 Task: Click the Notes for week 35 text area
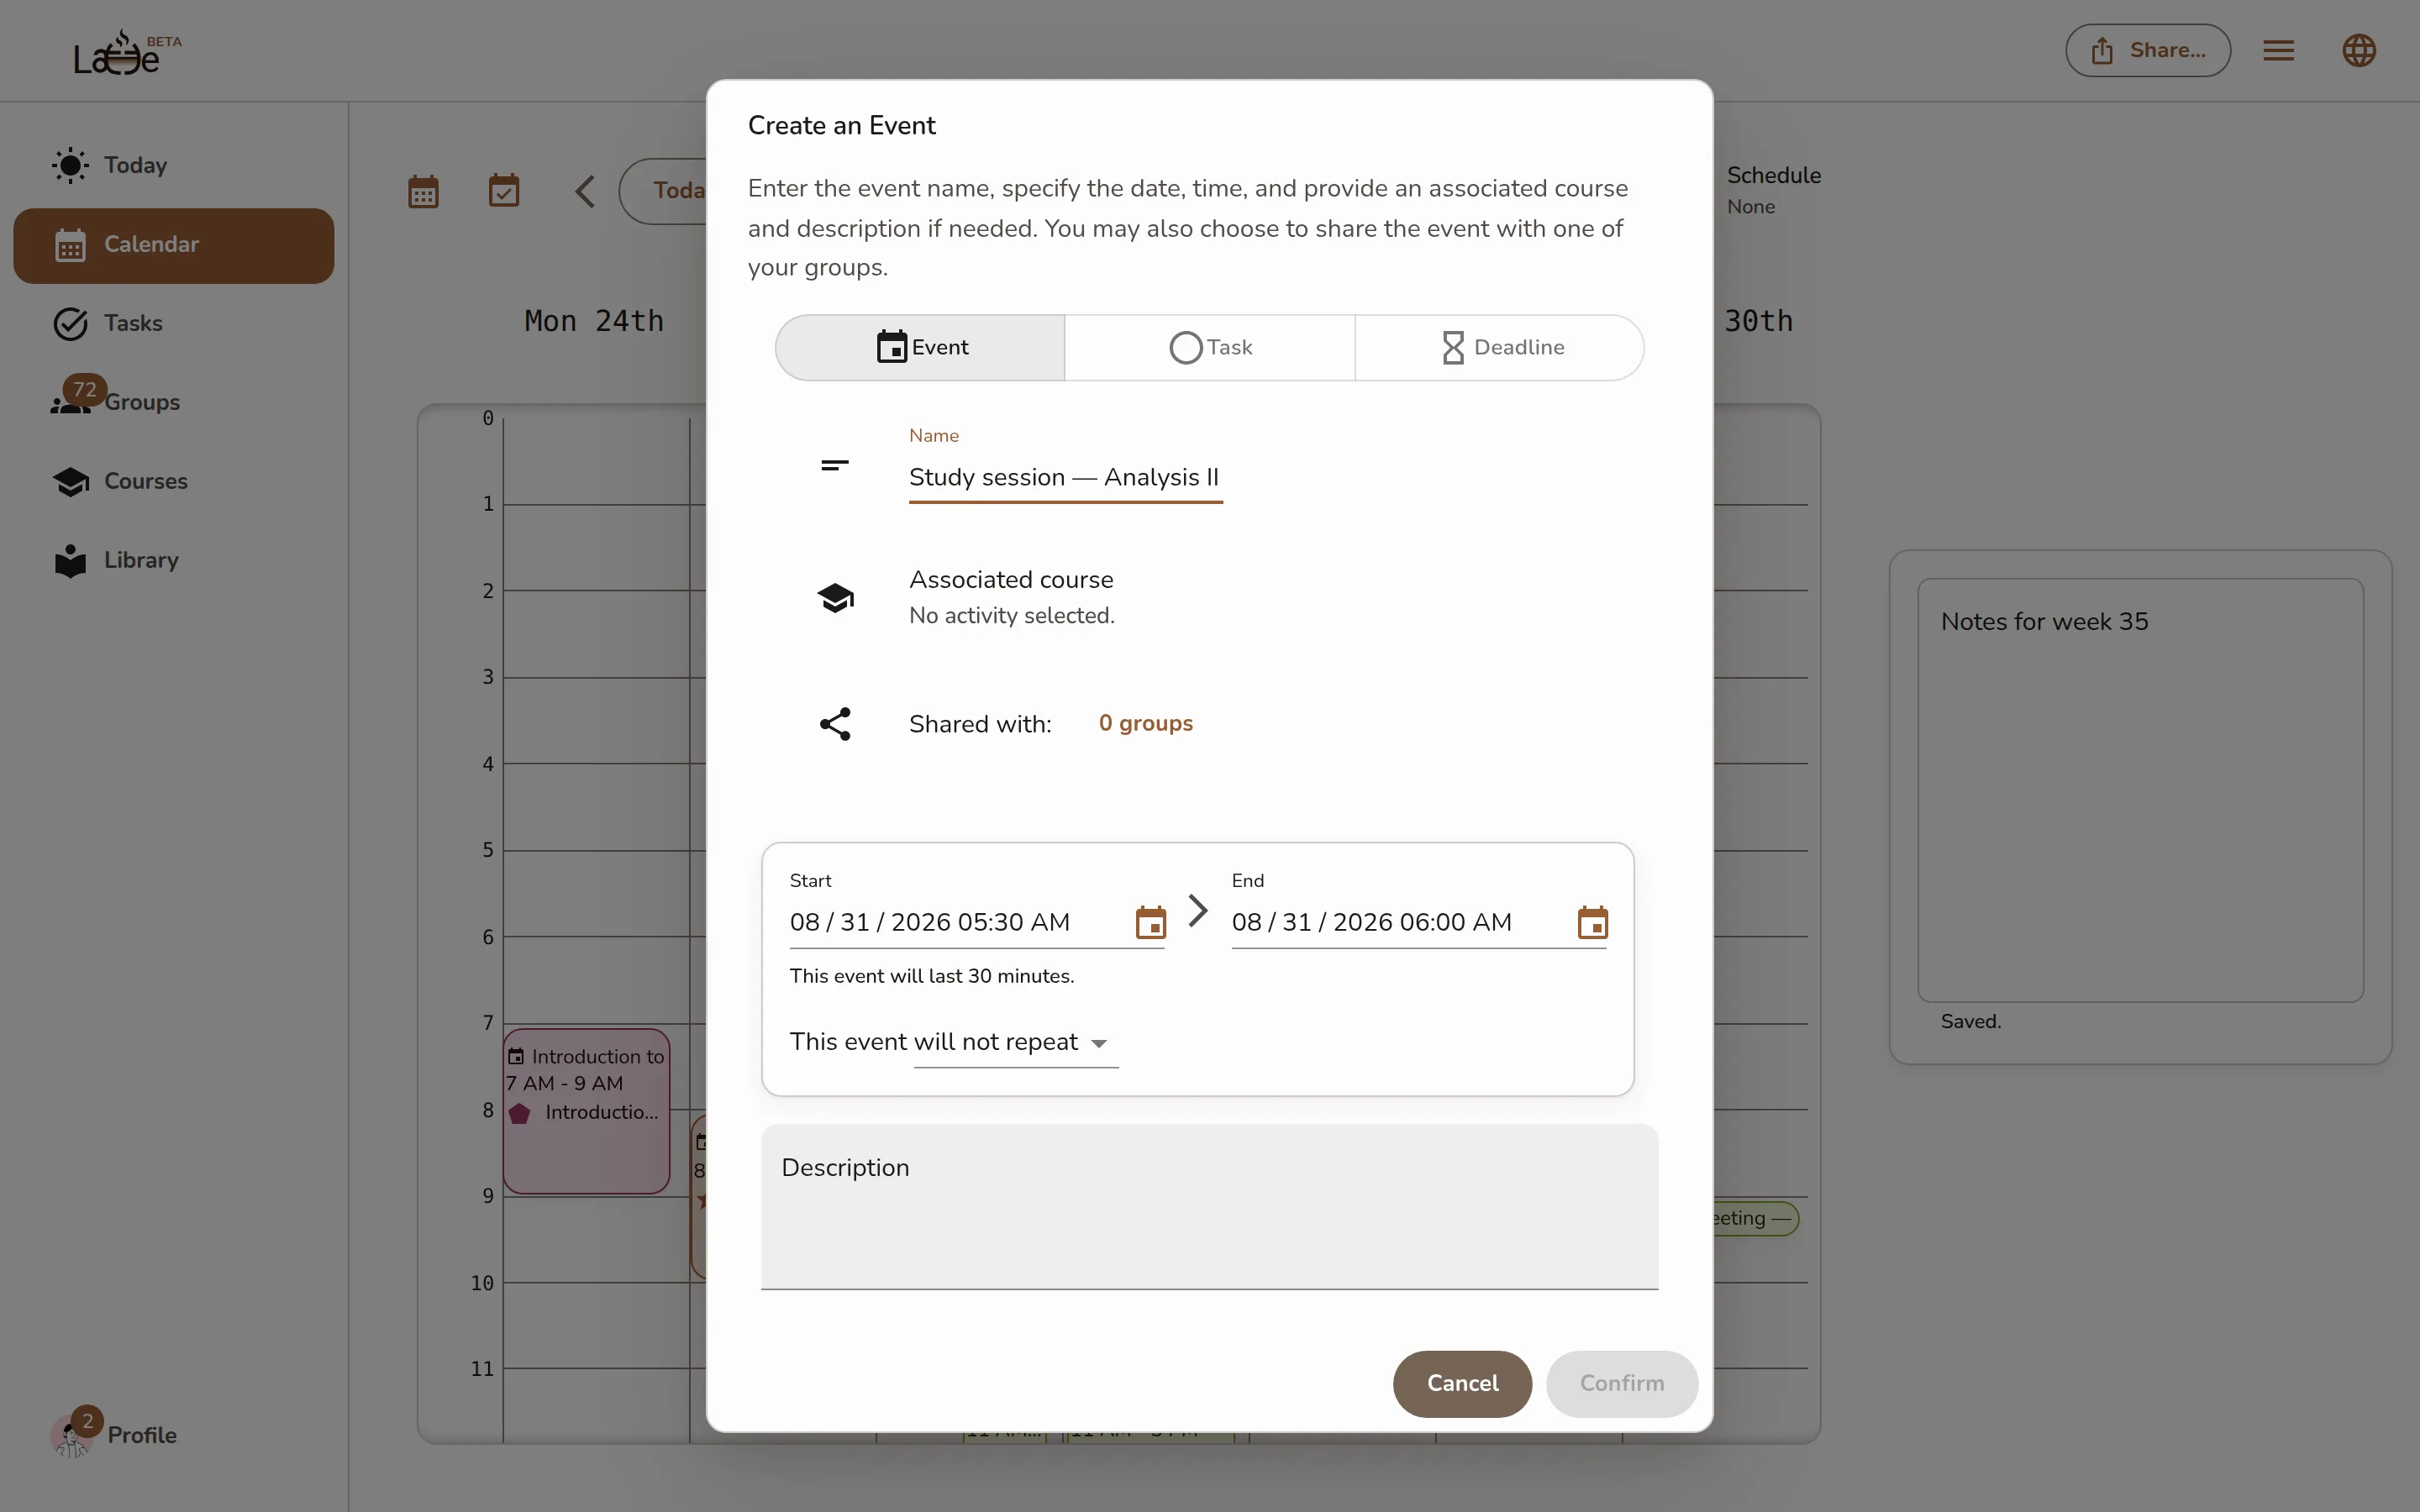click(x=2140, y=790)
